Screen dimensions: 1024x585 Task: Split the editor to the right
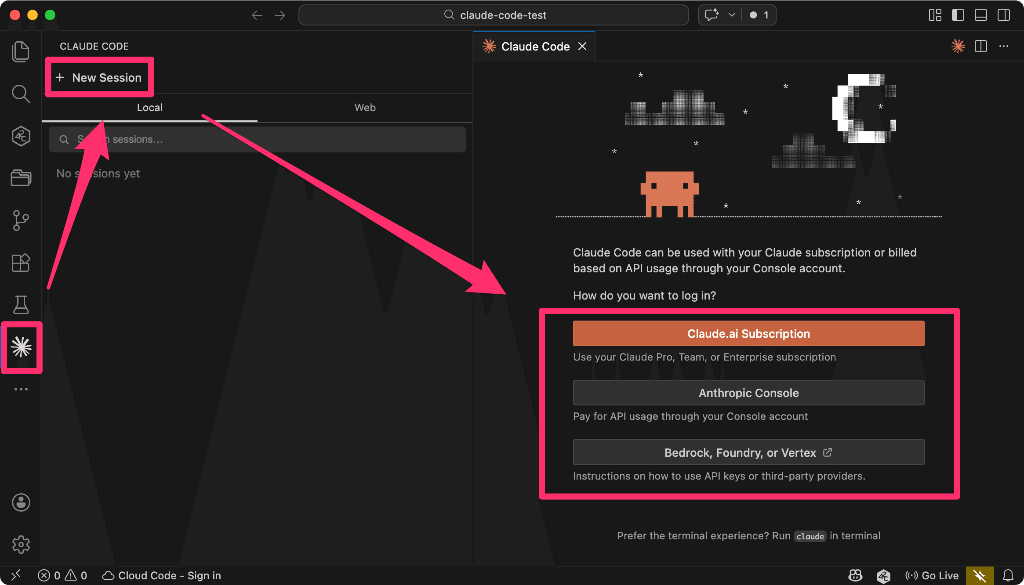point(980,46)
